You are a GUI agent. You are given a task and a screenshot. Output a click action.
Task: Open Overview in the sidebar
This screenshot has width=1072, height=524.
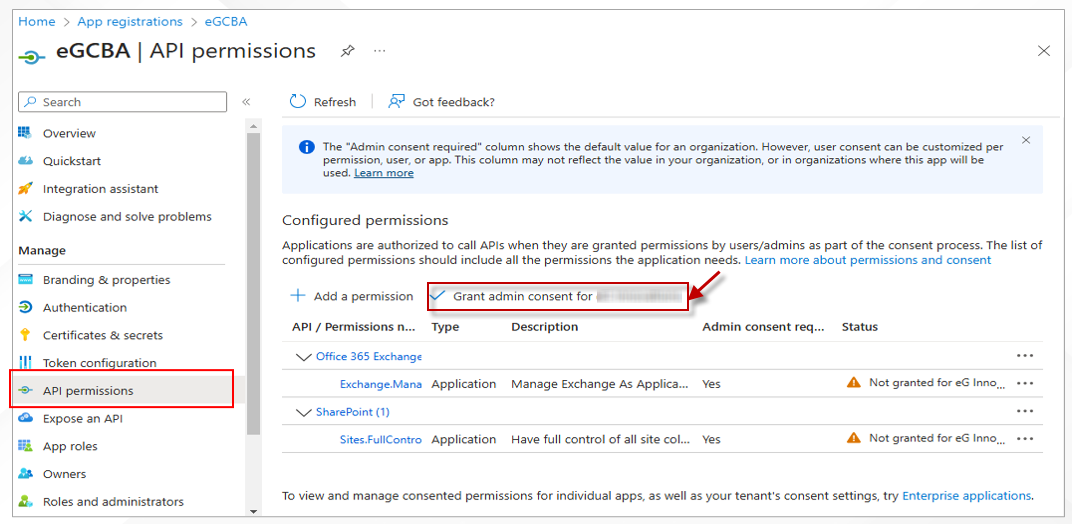69,133
